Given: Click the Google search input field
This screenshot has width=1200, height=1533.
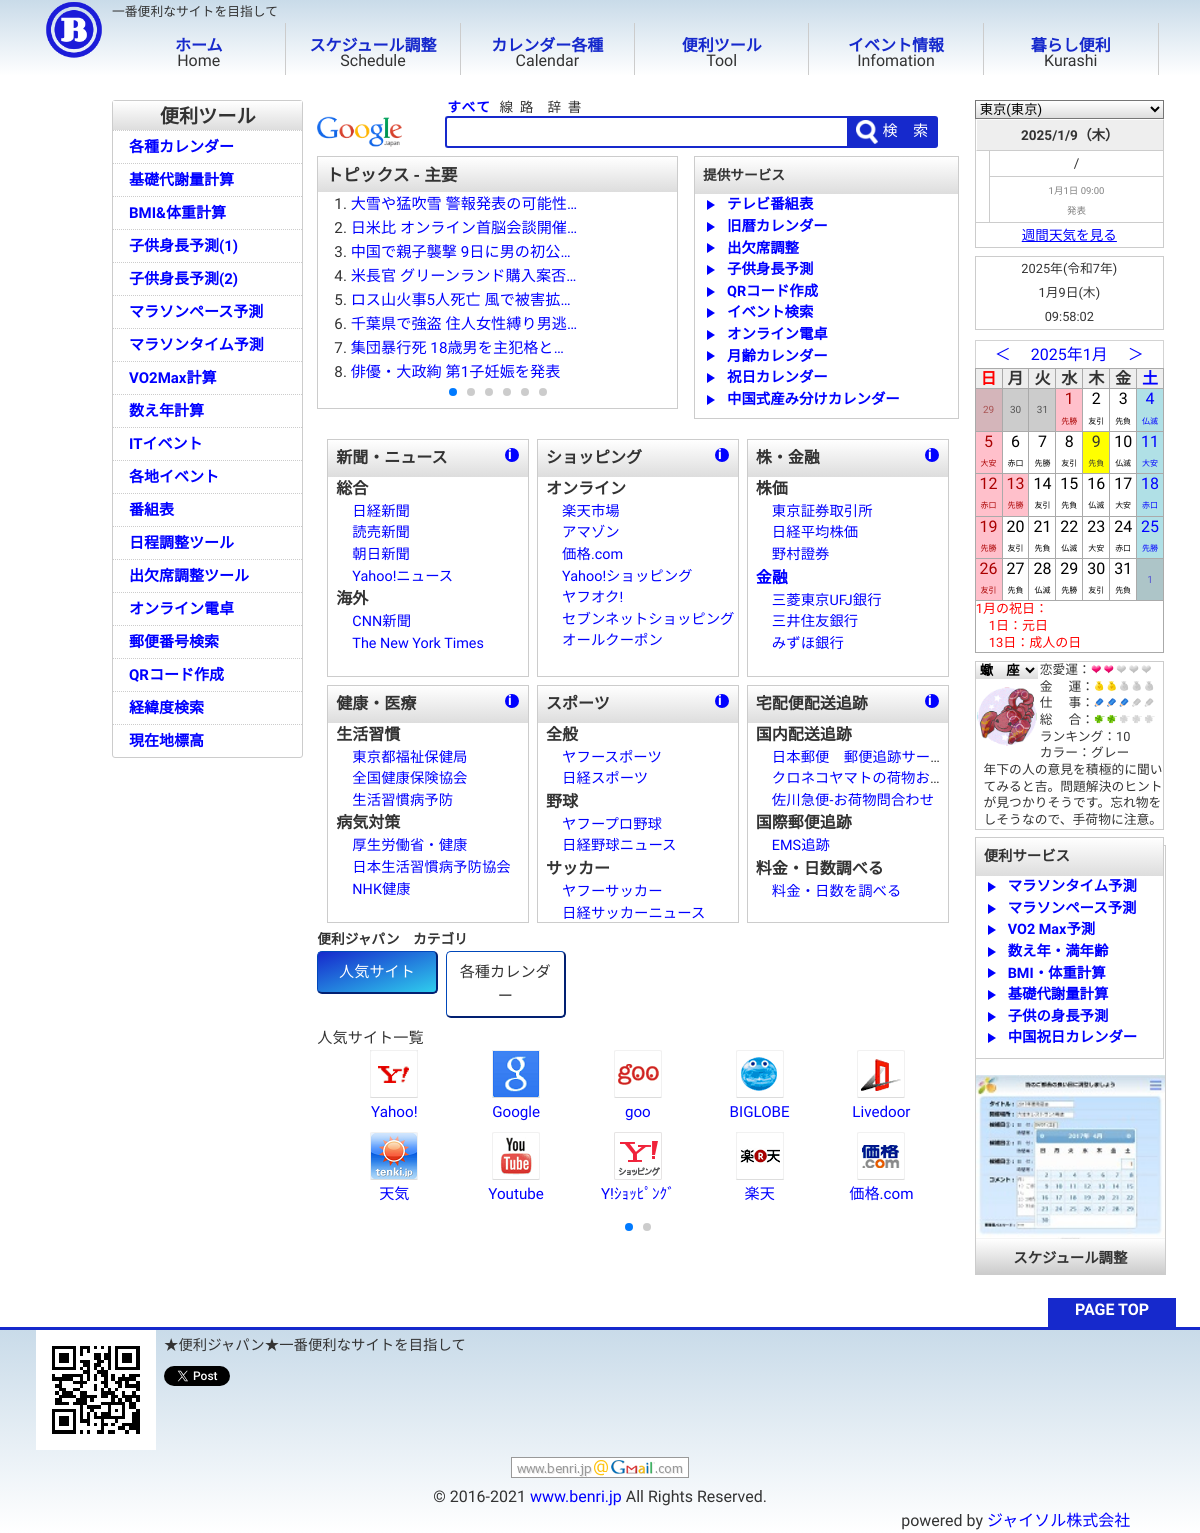Looking at the screenshot, I should 647,131.
